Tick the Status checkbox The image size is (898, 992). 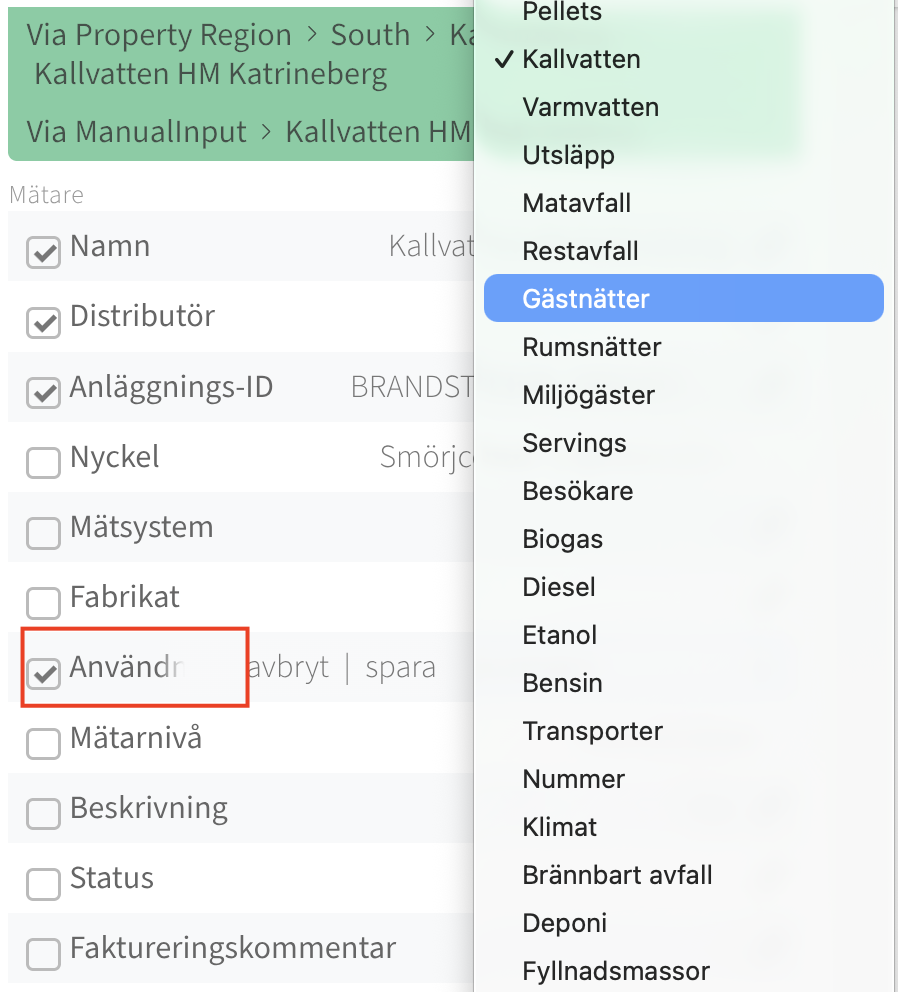(x=44, y=884)
